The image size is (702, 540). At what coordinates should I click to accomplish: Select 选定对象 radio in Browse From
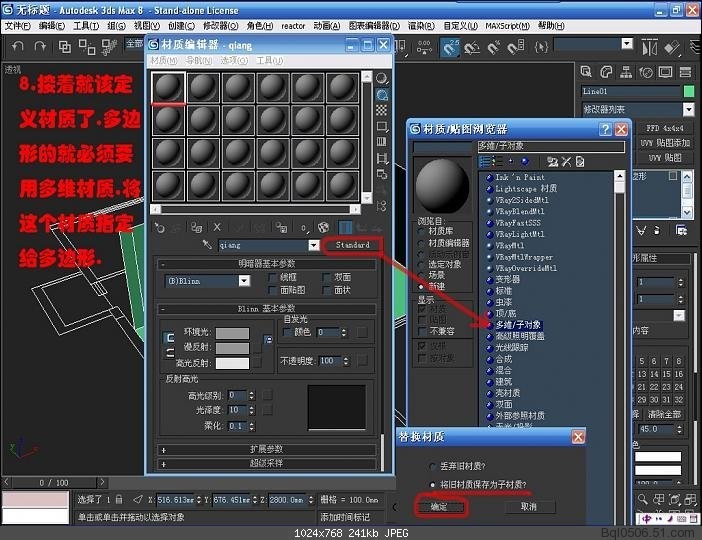point(421,265)
